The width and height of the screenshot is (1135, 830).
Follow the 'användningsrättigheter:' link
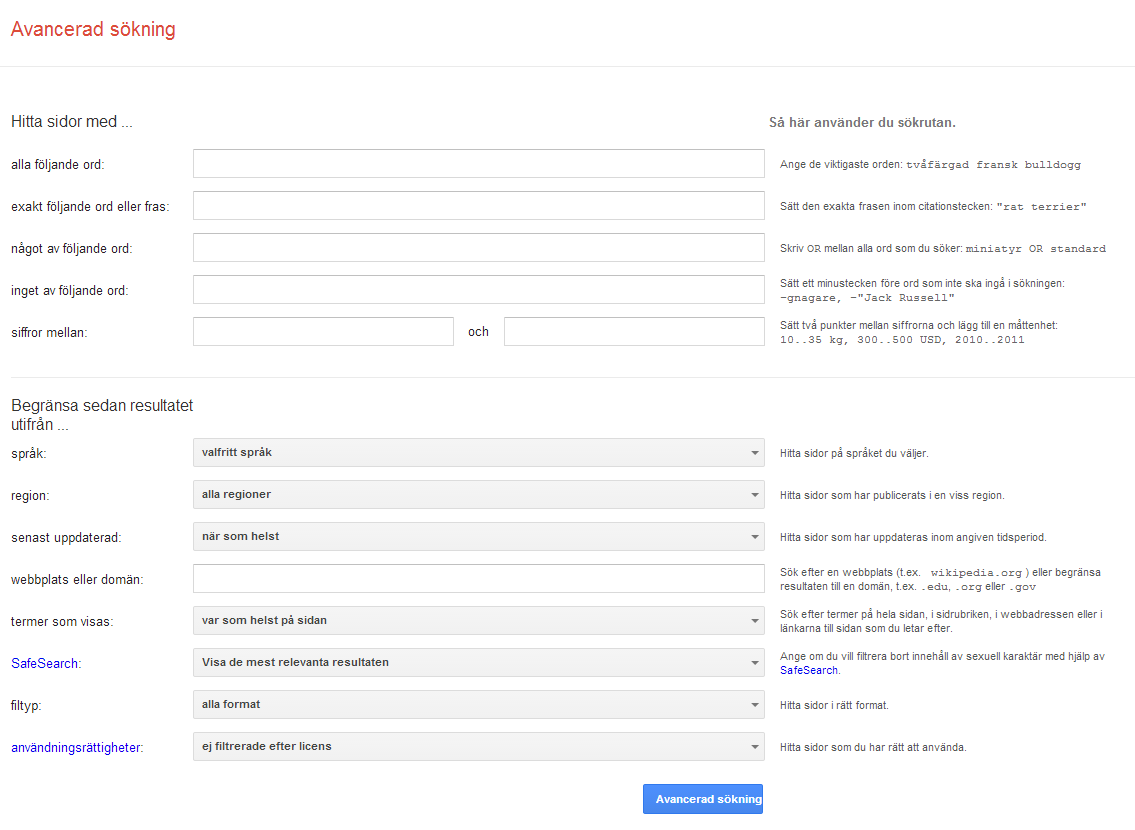tap(77, 748)
